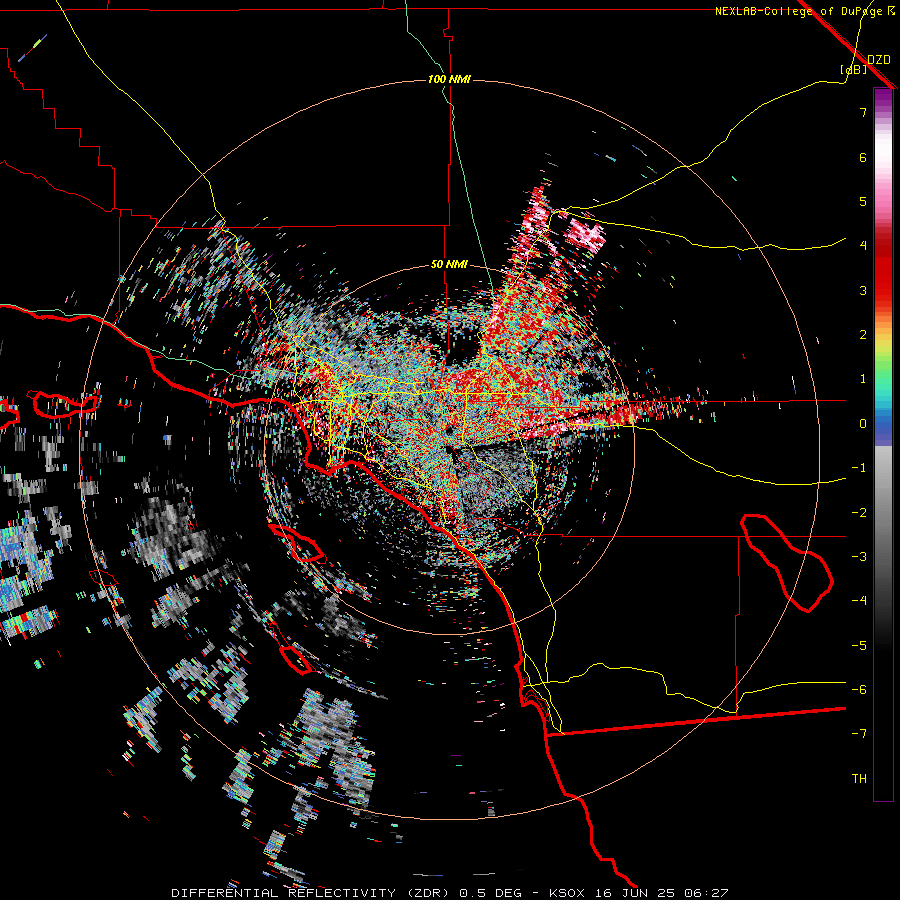Viewport: 900px width, 900px height.
Task: Click the color scale value '-4'
Action: tap(859, 601)
